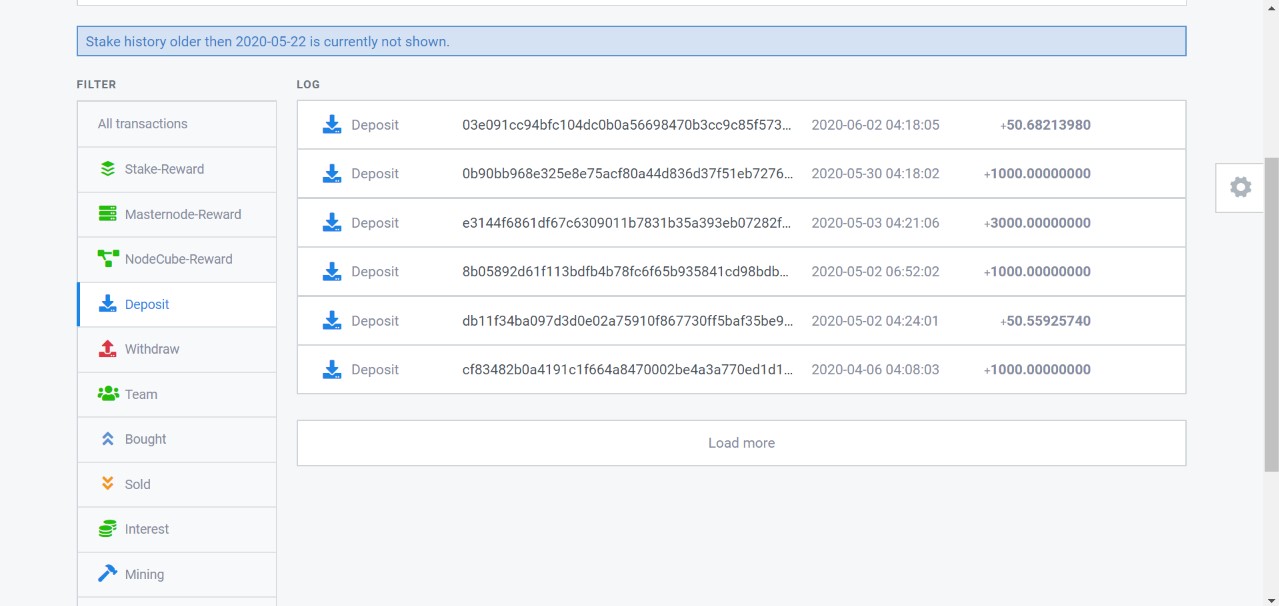Open settings with the gear icon

click(1240, 187)
